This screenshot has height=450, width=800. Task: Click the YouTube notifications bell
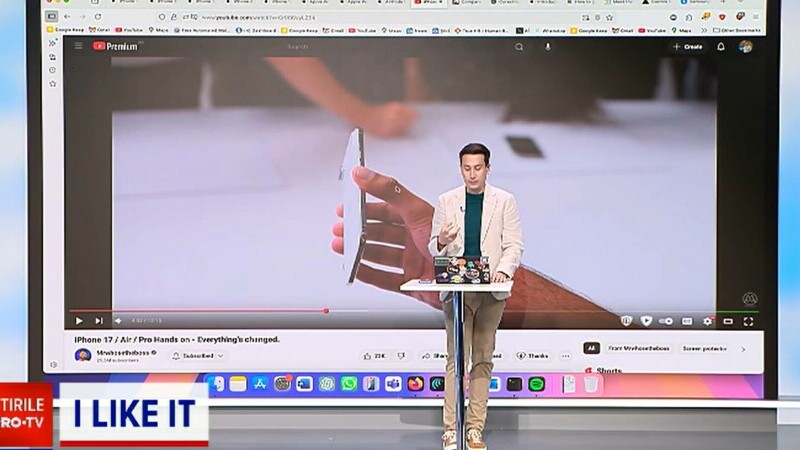(x=721, y=47)
